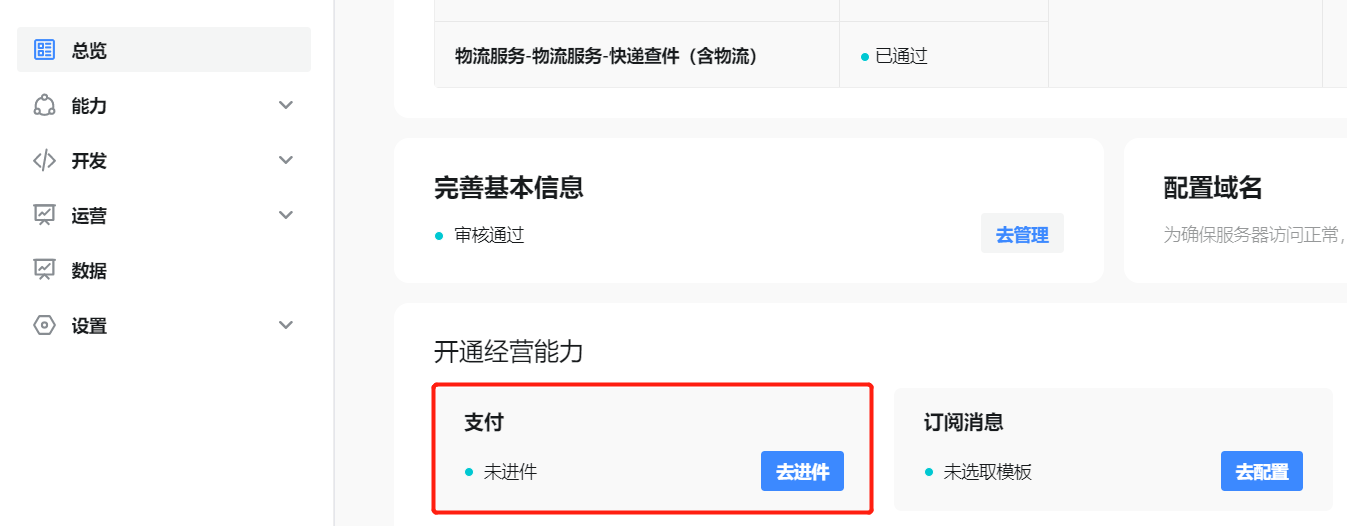Click the 去进件 payment button

point(802,471)
